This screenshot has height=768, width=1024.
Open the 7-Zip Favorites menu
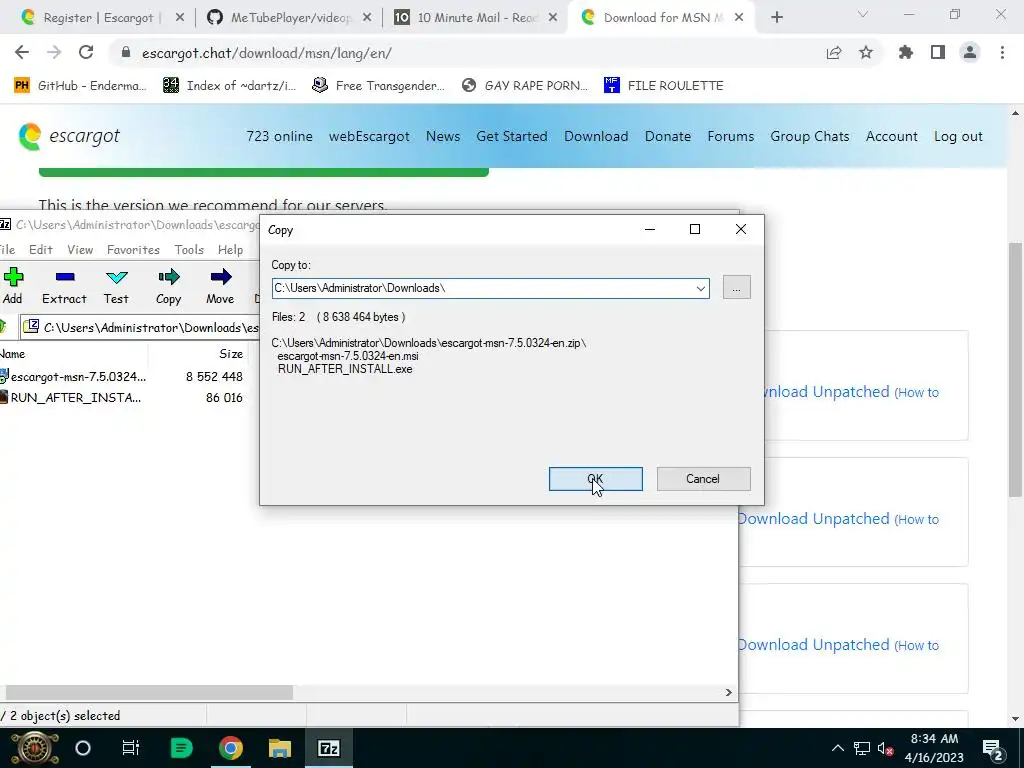click(133, 249)
